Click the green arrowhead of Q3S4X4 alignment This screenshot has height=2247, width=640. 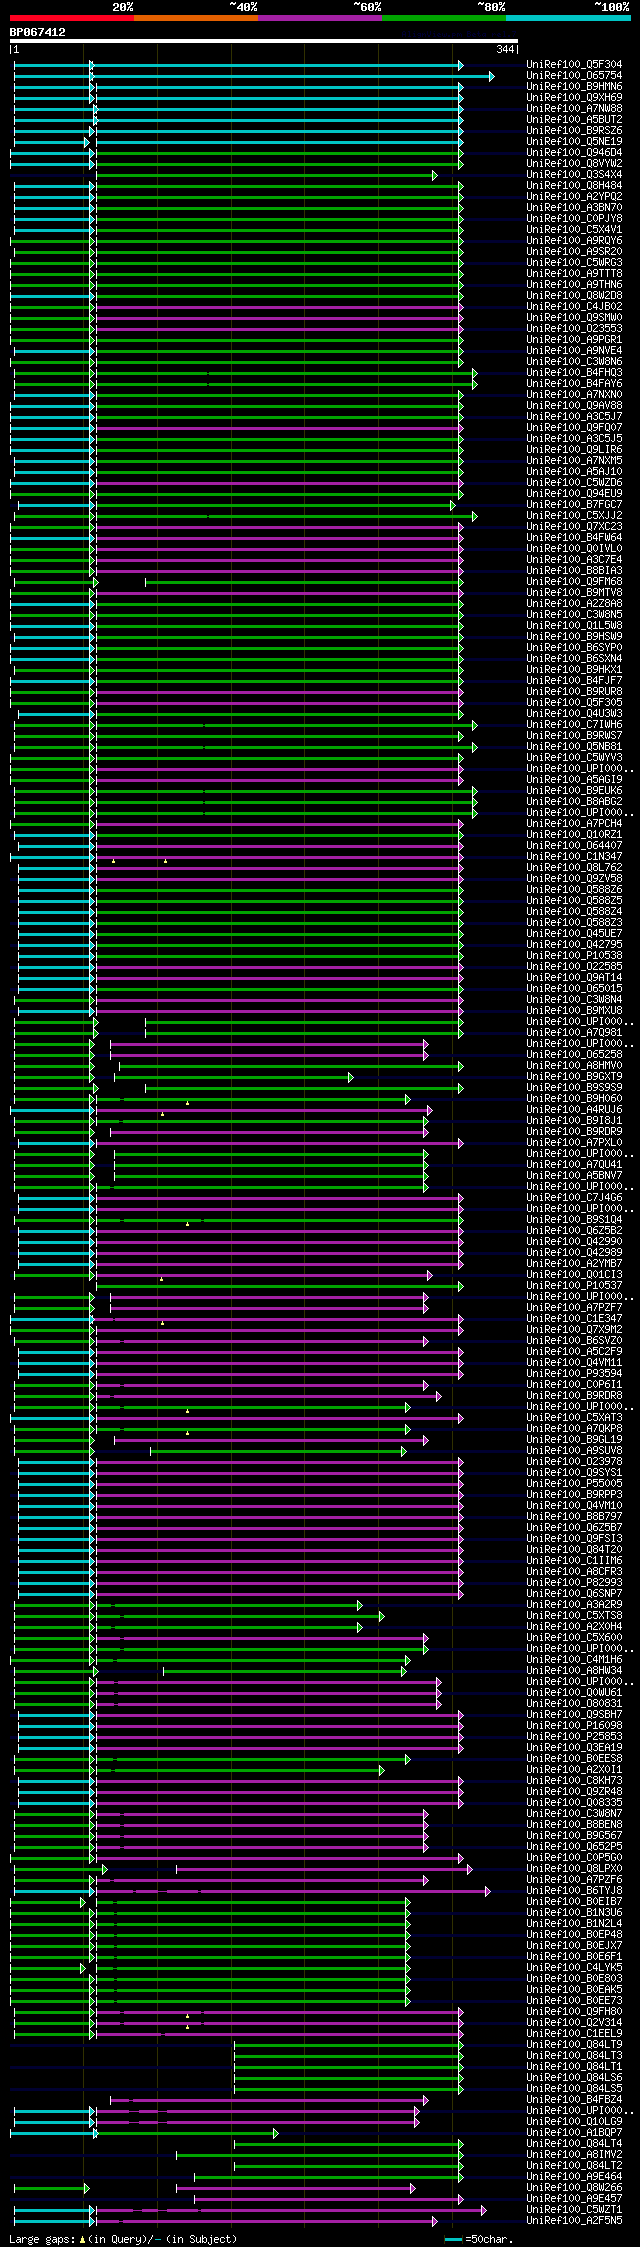(435, 175)
